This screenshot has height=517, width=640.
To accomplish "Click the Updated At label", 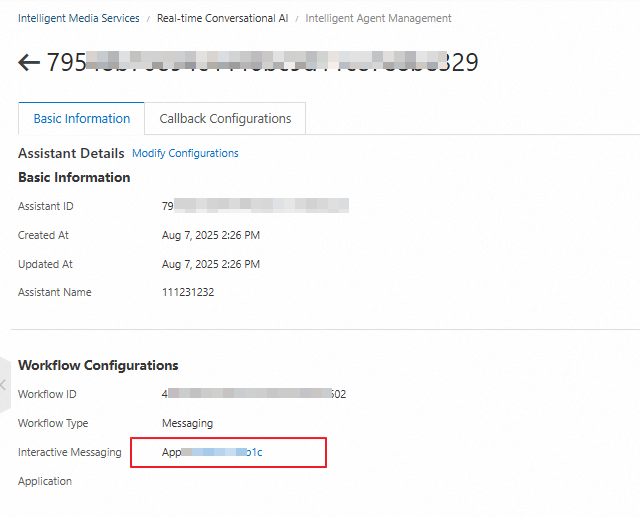I will click(45, 264).
